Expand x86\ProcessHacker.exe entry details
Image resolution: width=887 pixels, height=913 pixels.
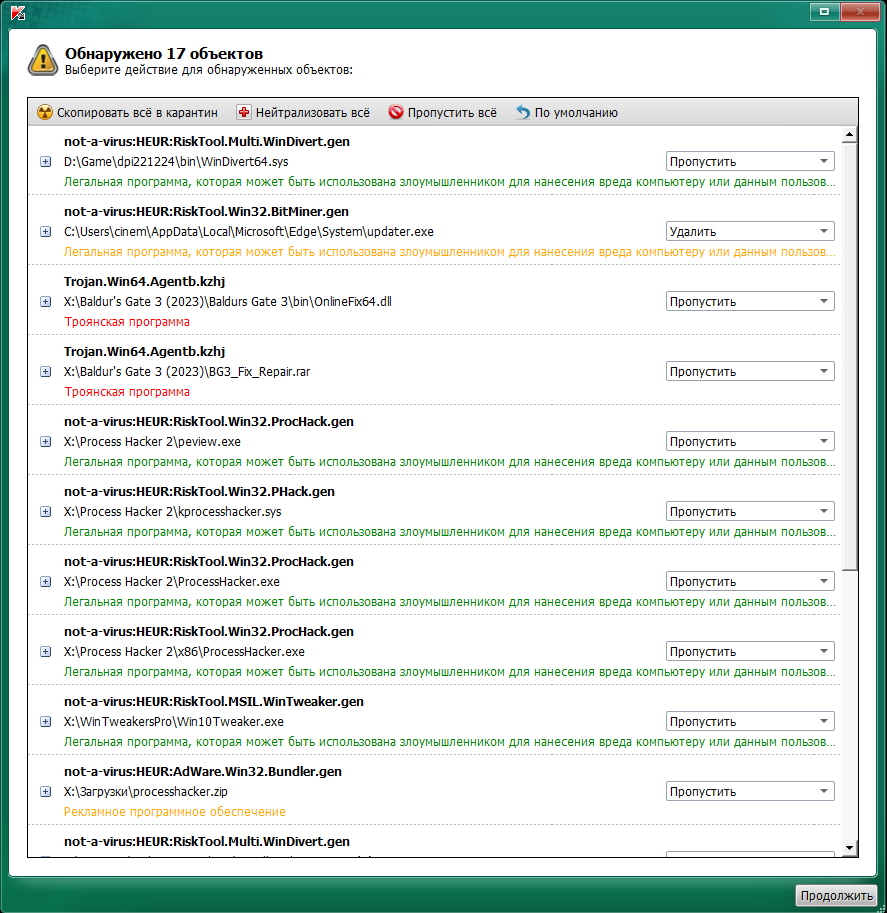point(45,652)
